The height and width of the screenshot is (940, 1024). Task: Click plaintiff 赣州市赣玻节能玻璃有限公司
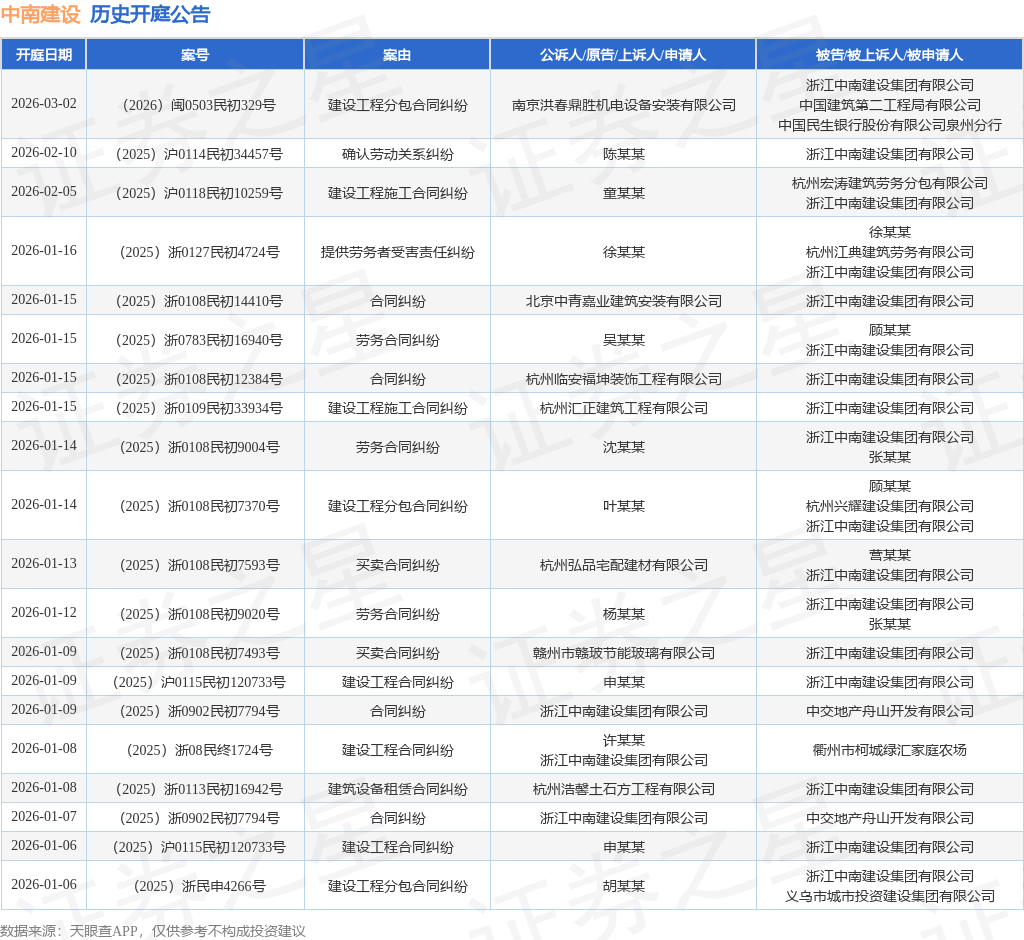tap(624, 653)
